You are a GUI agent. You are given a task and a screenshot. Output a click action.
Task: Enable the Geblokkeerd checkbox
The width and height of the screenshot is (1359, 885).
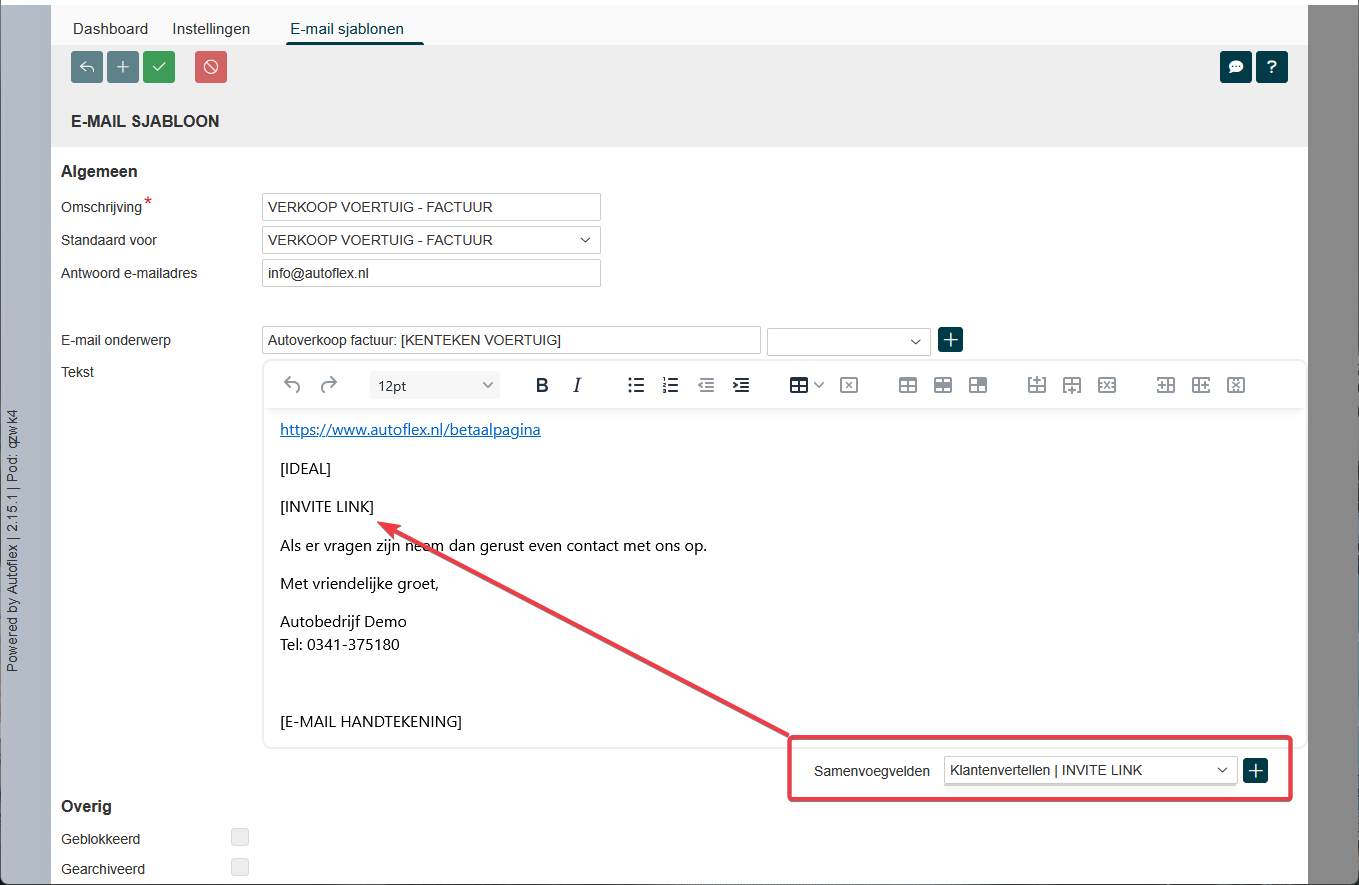tap(240, 838)
